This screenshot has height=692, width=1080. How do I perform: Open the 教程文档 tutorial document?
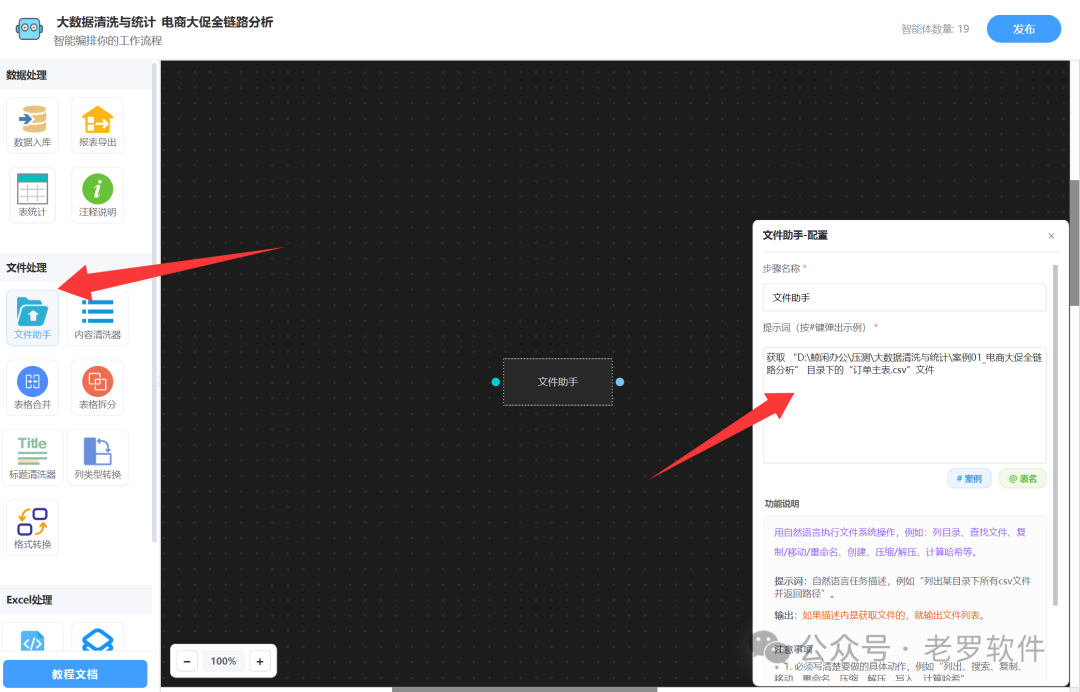(75, 674)
